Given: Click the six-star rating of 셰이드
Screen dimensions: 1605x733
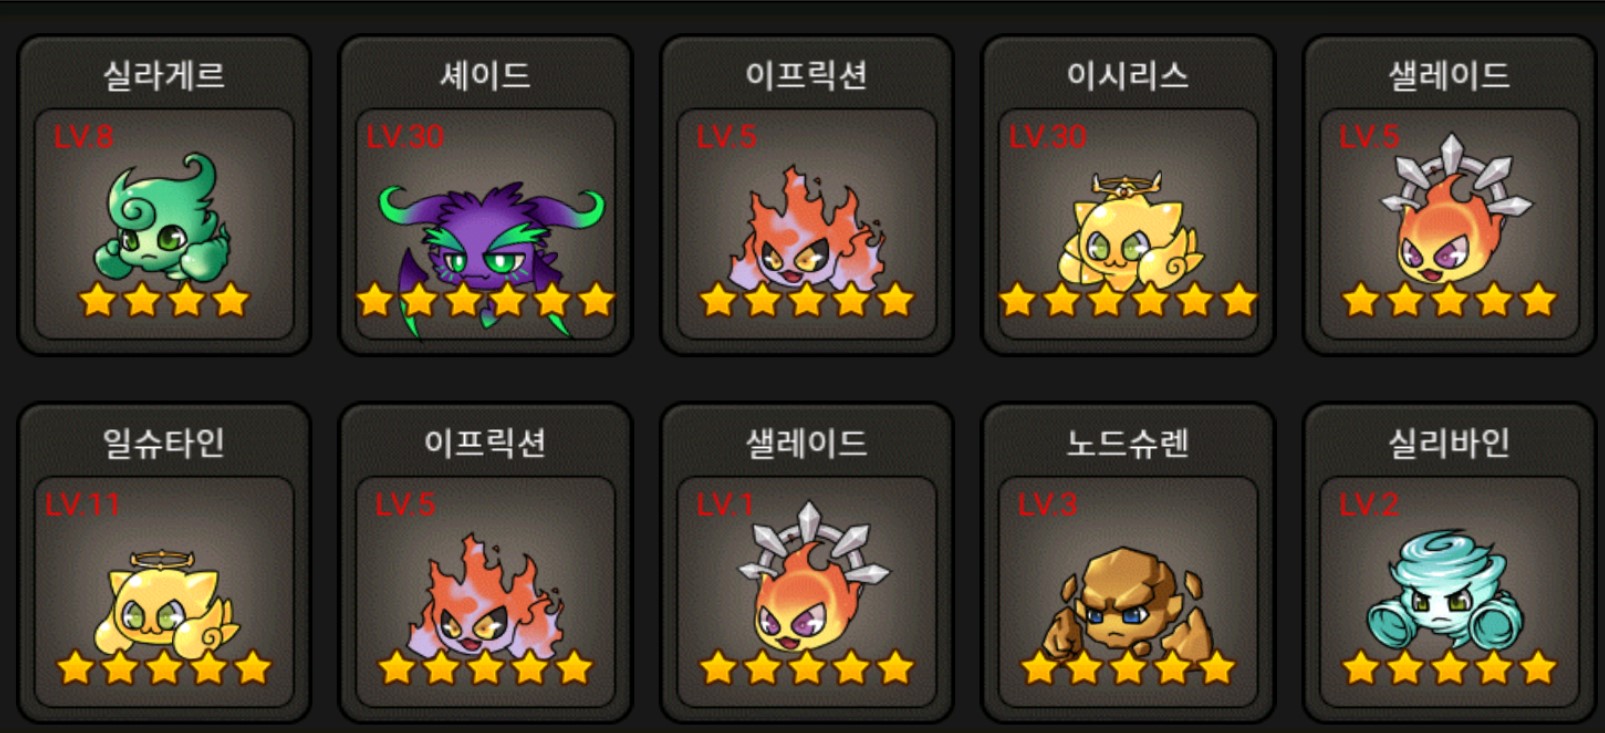Looking at the screenshot, I should click(485, 299).
